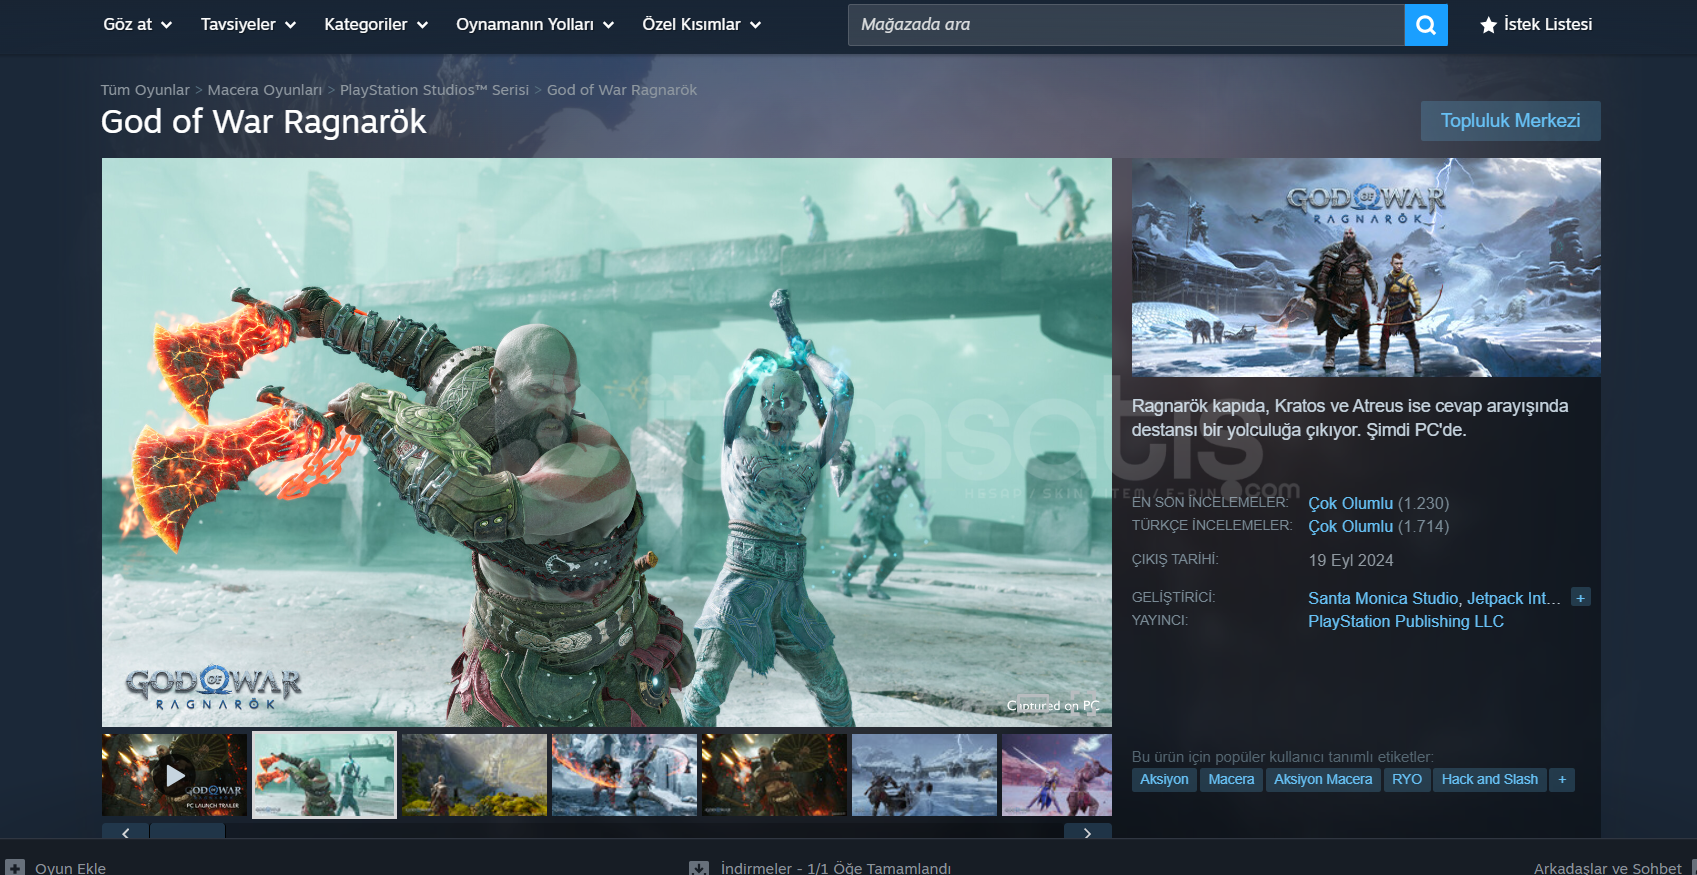The width and height of the screenshot is (1697, 875).
Task: Select the fiery blade fight thumbnail
Action: pos(625,776)
